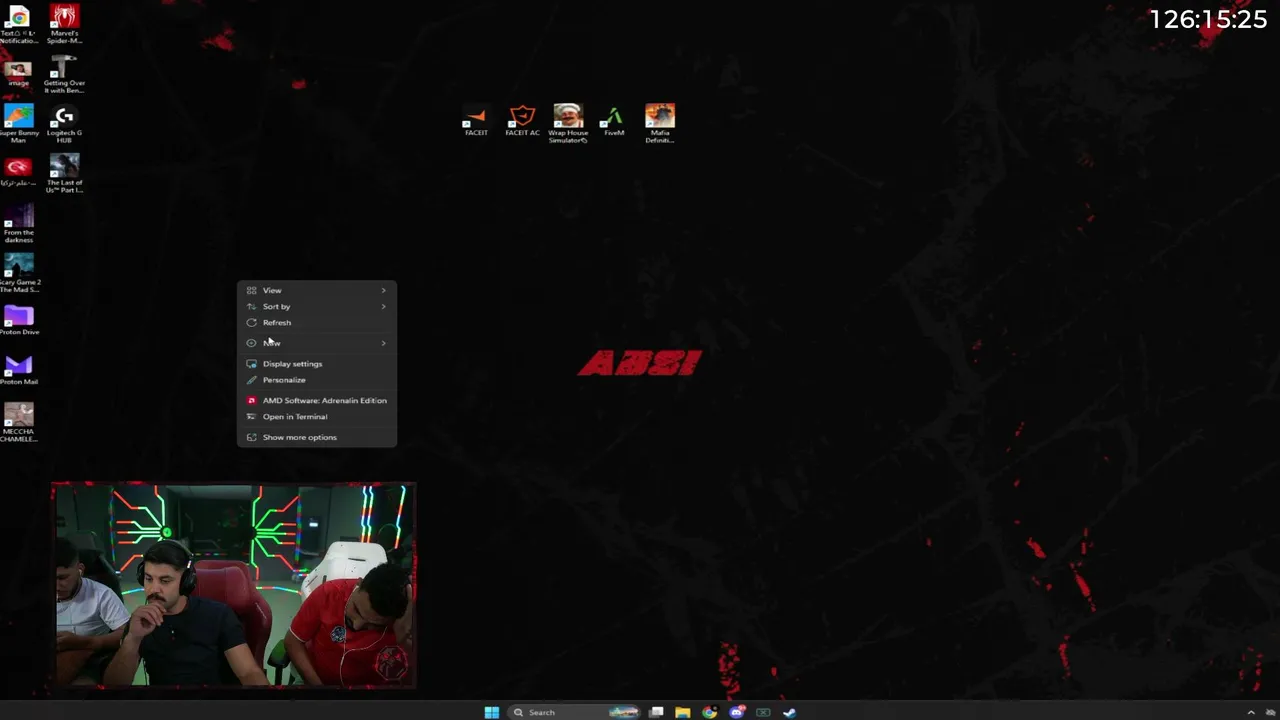The width and height of the screenshot is (1280, 720).
Task: Select the Super Bunny Man shortcut
Action: pos(18,125)
